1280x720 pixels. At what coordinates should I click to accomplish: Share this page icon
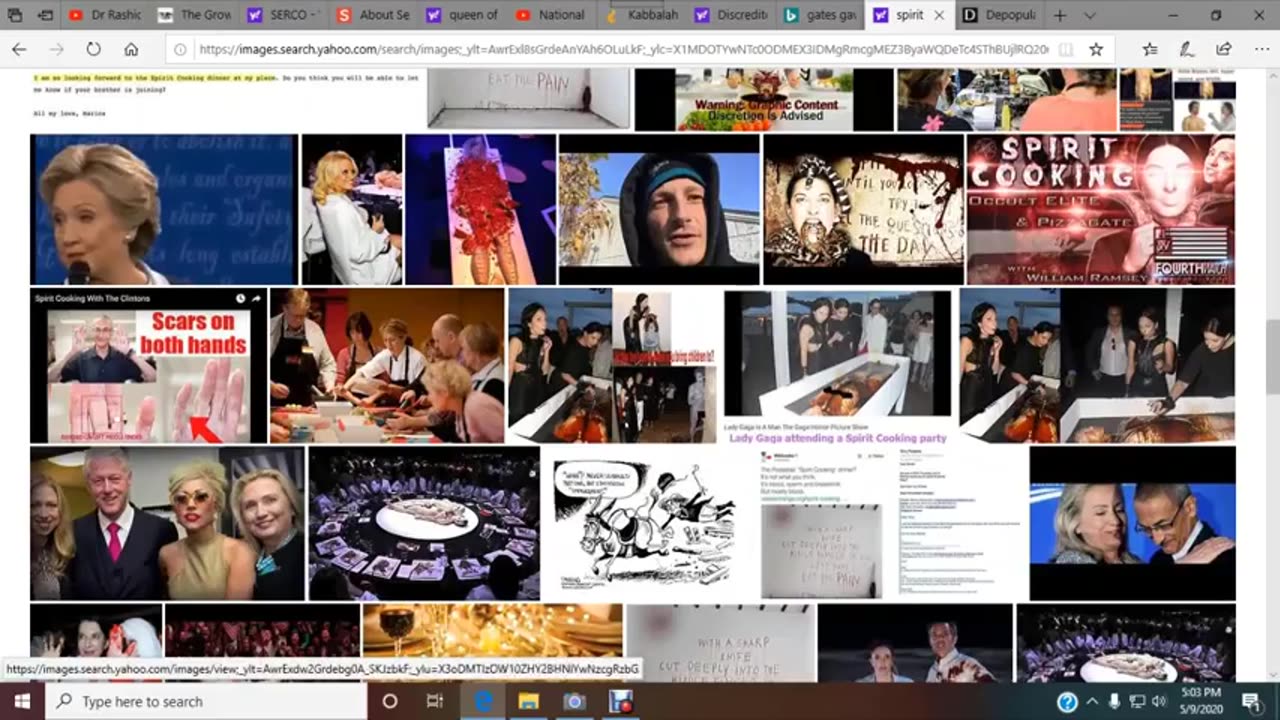click(1223, 49)
